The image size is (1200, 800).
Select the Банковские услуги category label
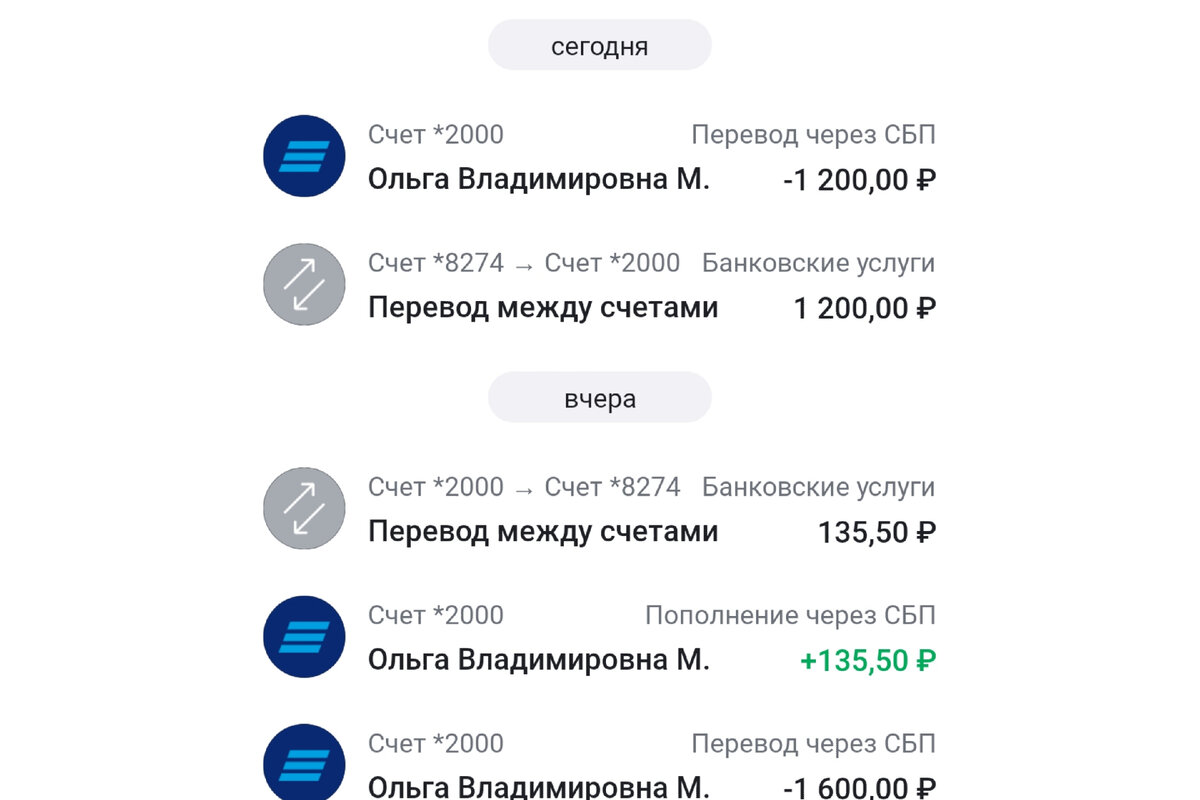pos(820,262)
